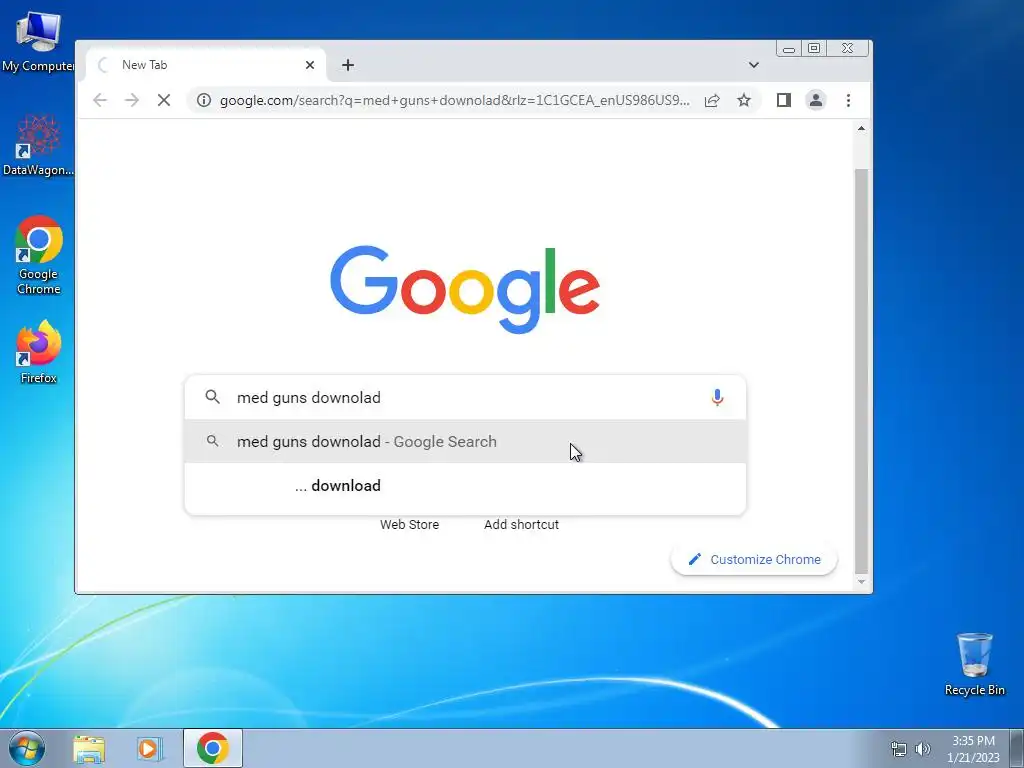This screenshot has width=1024, height=768.
Task: Click scrollbar down arrow in Chrome
Action: [861, 581]
